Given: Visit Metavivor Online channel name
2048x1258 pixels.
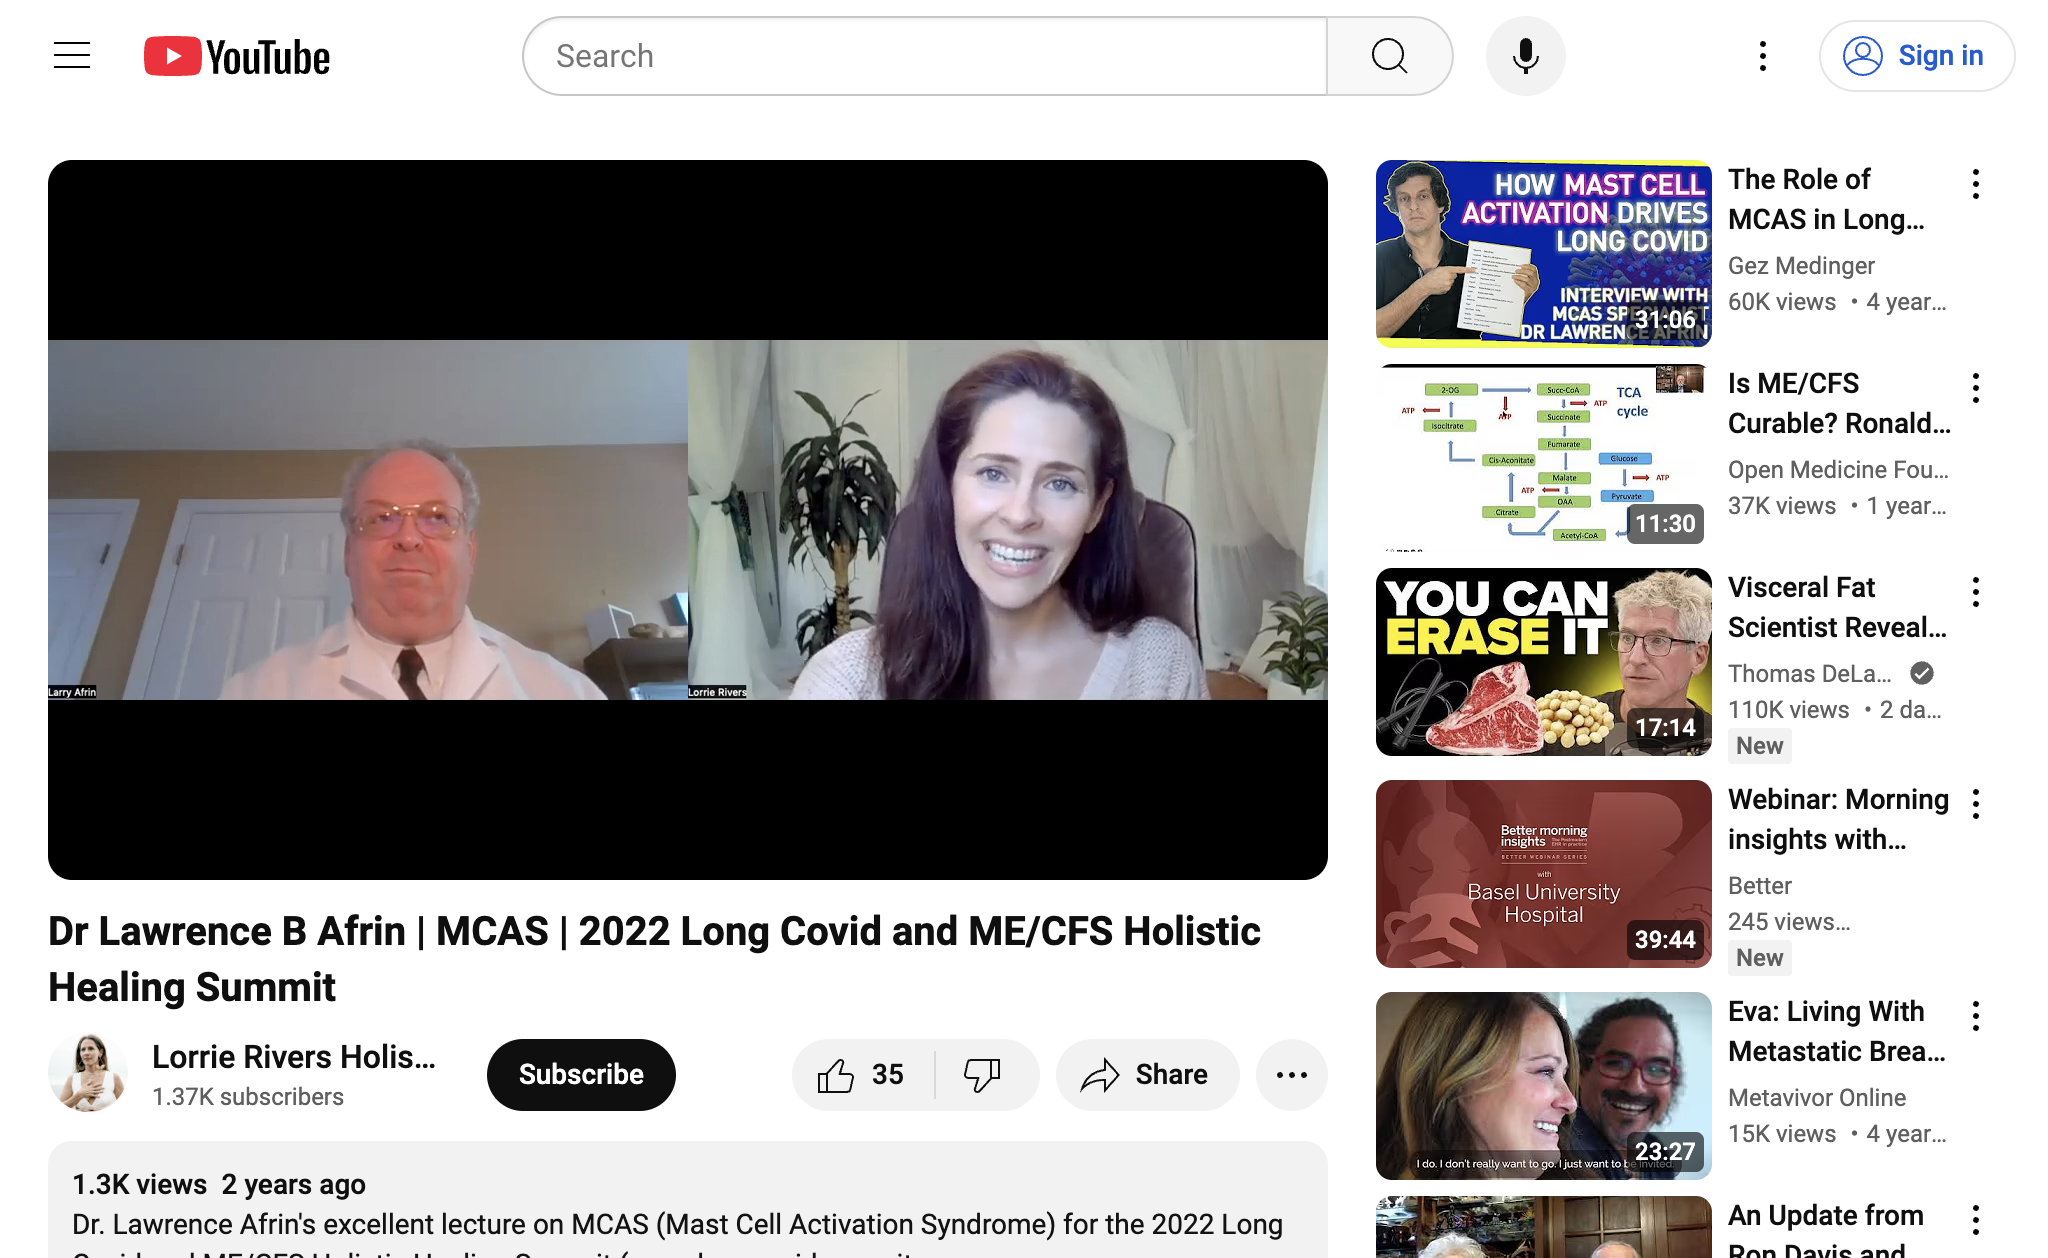Looking at the screenshot, I should [x=1817, y=1098].
